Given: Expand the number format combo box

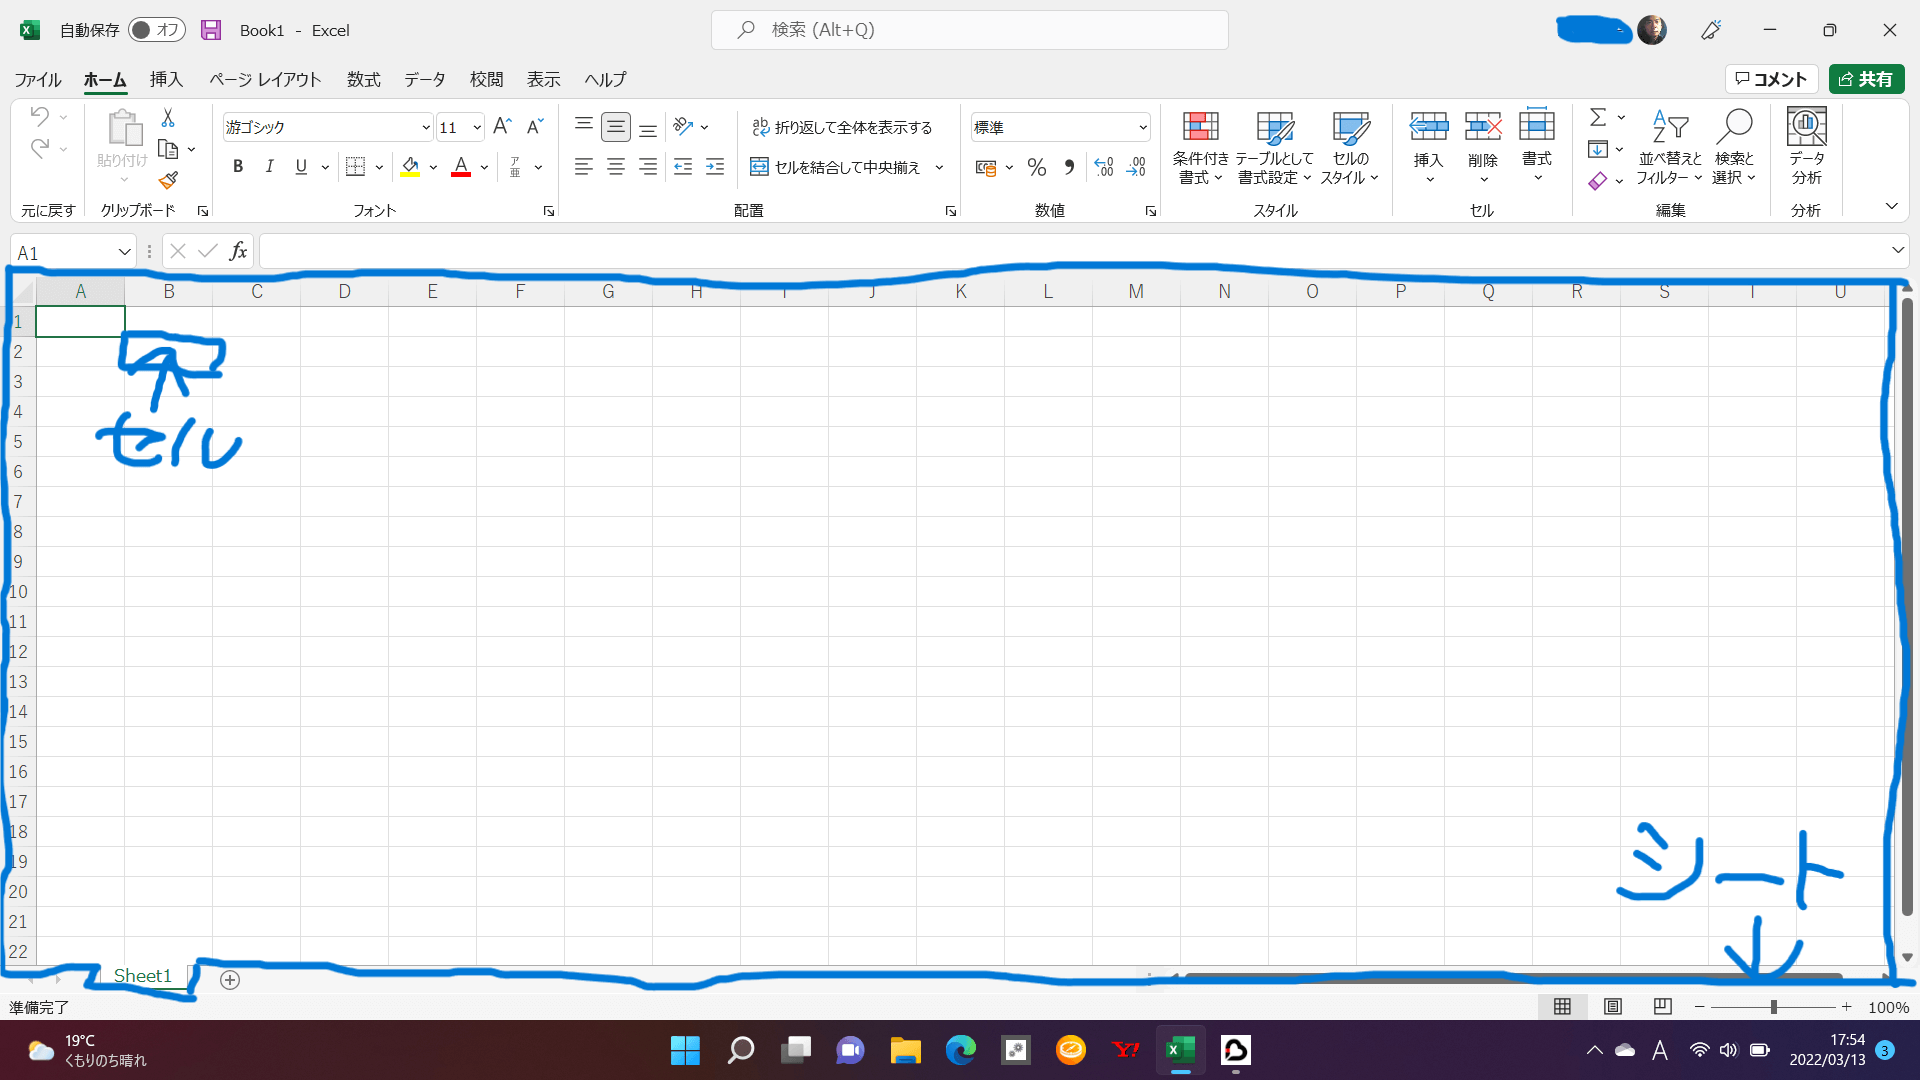Looking at the screenshot, I should (1142, 127).
